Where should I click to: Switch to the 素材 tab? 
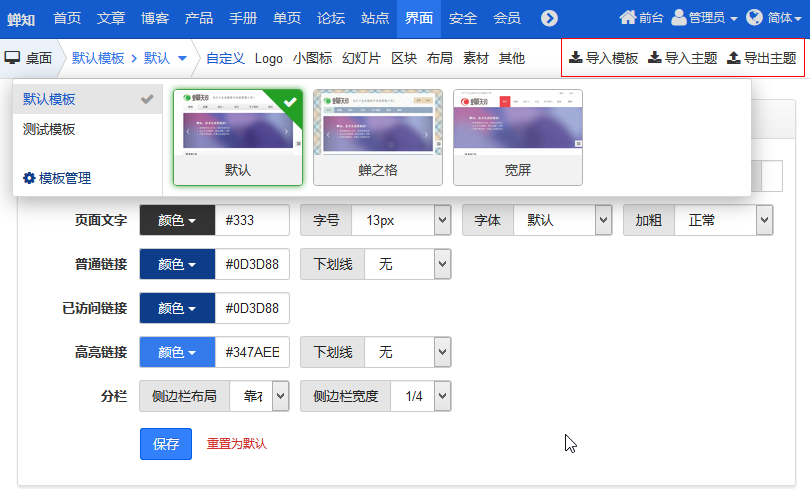pos(476,58)
